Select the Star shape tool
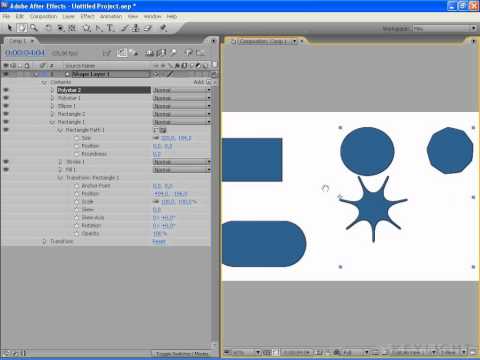The image size is (480, 360). (87, 28)
